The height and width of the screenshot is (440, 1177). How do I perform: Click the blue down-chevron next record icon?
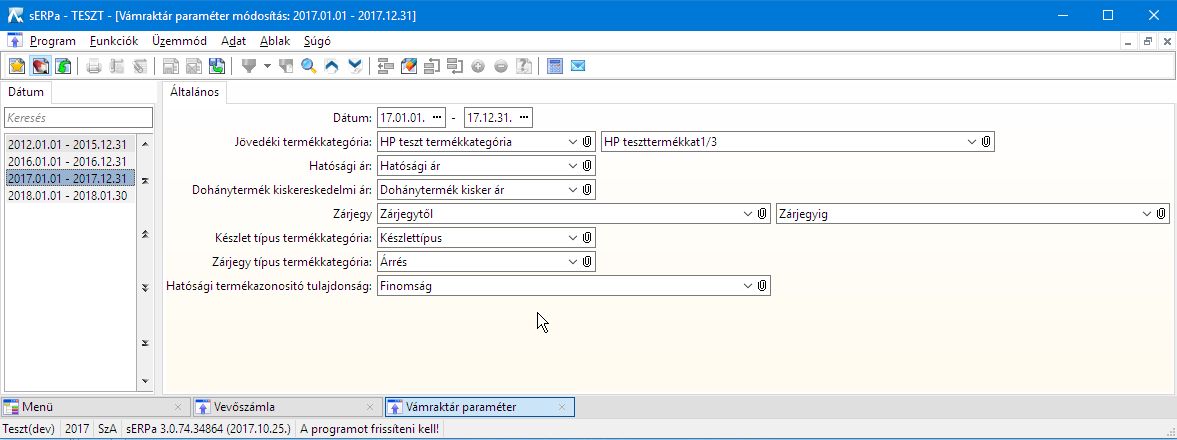pos(354,66)
